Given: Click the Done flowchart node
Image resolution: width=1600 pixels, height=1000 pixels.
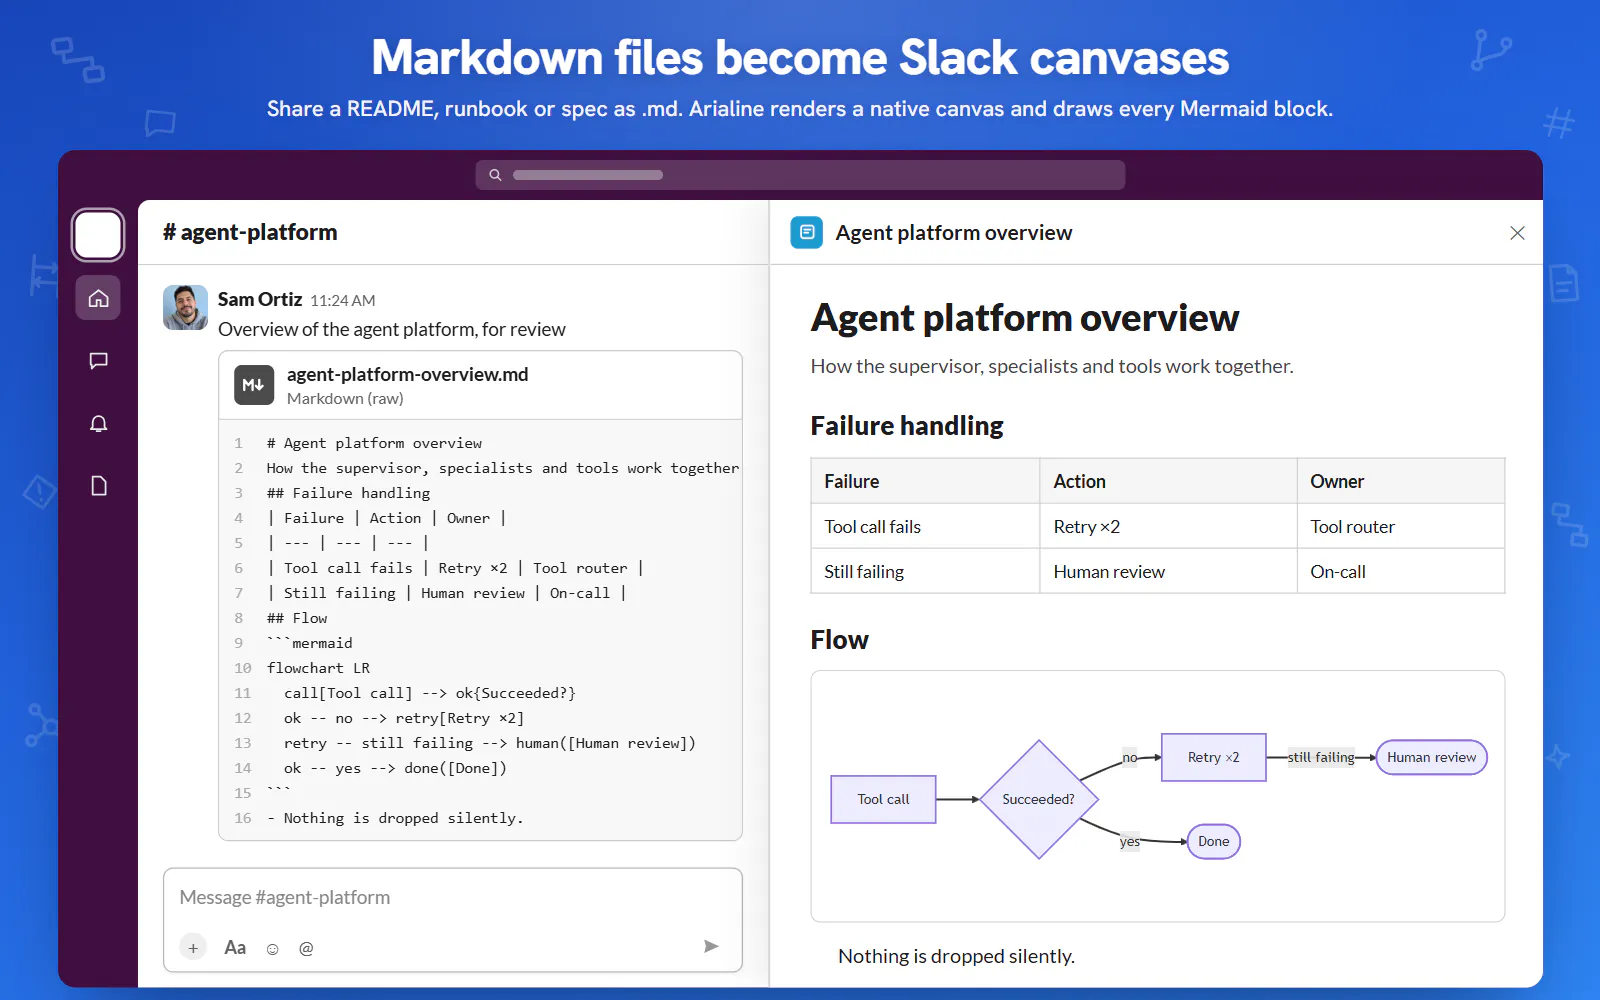Looking at the screenshot, I should pyautogui.click(x=1213, y=841).
